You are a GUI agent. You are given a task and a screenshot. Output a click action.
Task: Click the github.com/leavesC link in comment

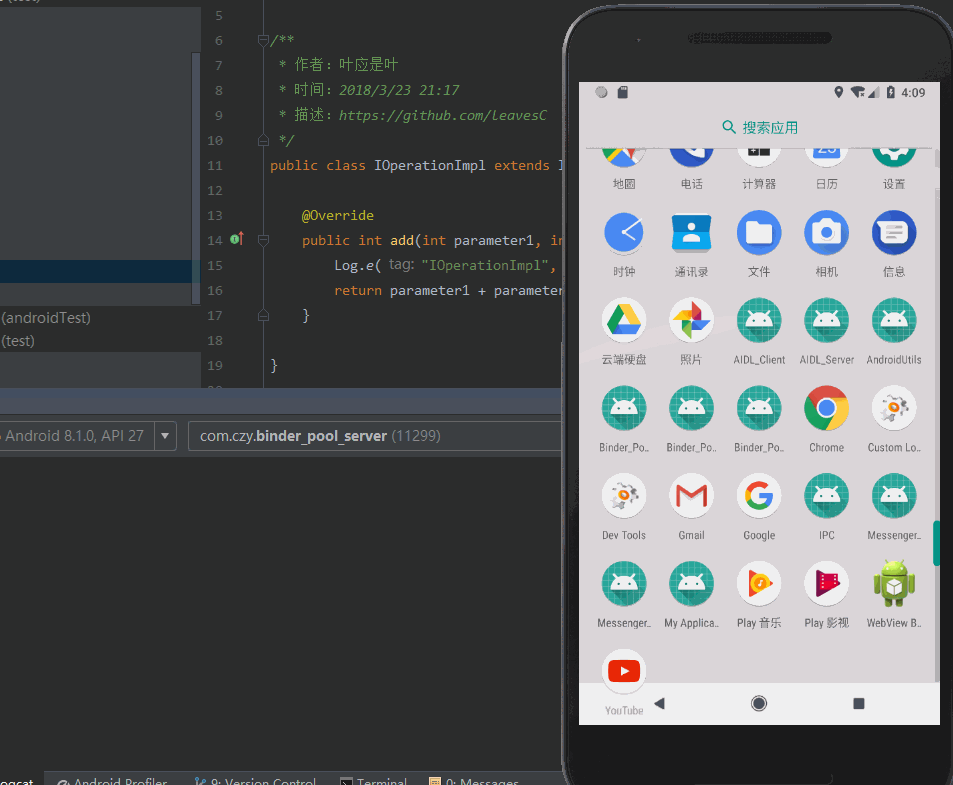(x=442, y=115)
